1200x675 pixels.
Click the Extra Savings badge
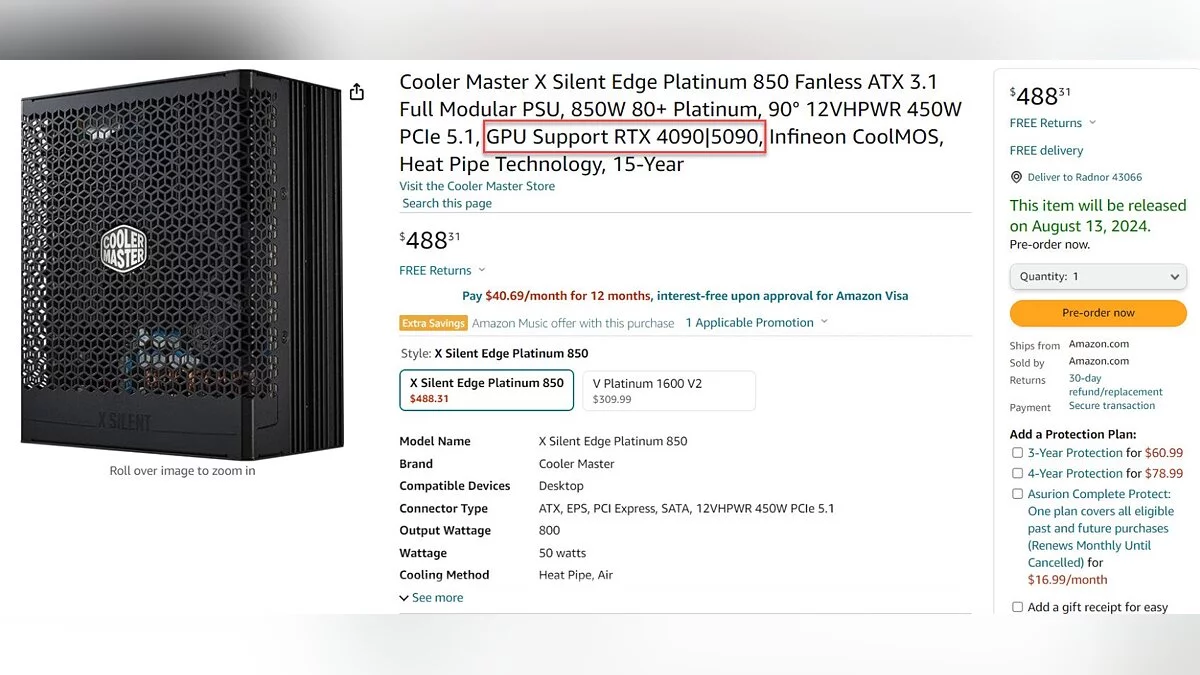tap(433, 323)
